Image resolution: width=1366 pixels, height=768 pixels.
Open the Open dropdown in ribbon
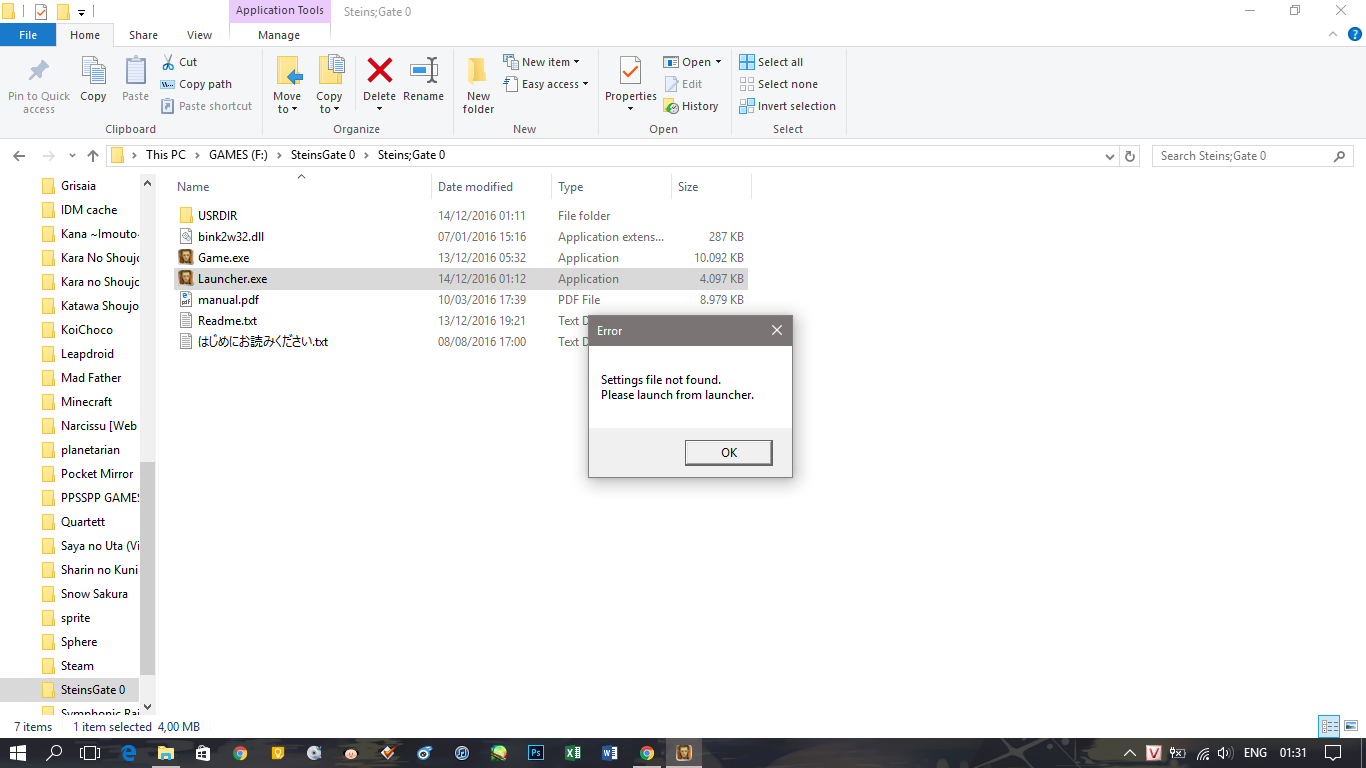tap(692, 62)
